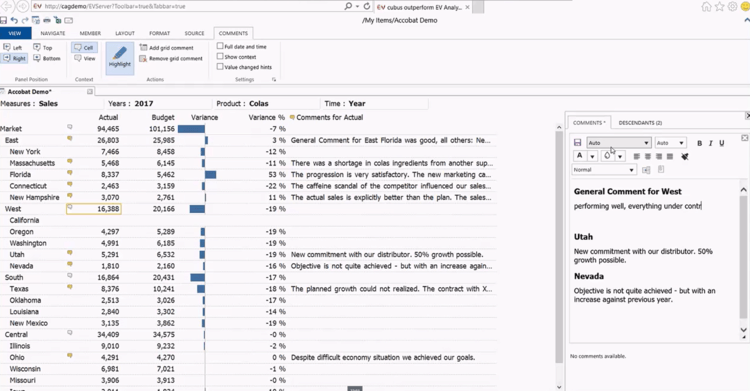The height and width of the screenshot is (391, 750).
Task: Enable Full date and time checkbox
Action: coord(220,46)
